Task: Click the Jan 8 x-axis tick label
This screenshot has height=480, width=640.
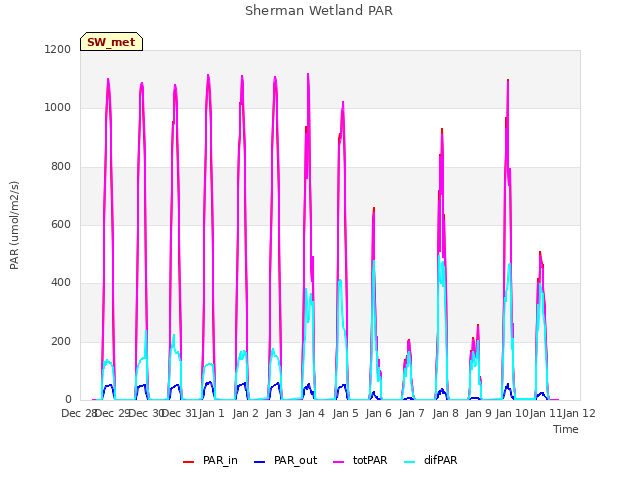Action: [446, 413]
